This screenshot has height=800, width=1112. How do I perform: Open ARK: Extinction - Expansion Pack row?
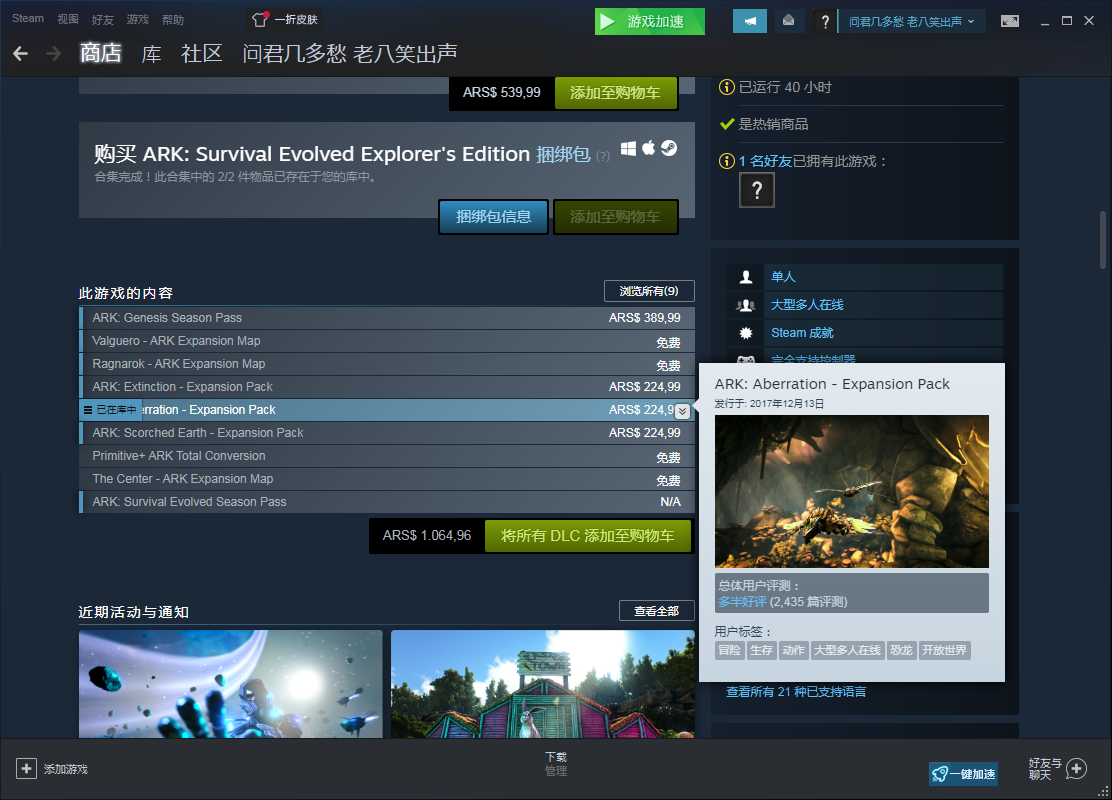(387, 387)
